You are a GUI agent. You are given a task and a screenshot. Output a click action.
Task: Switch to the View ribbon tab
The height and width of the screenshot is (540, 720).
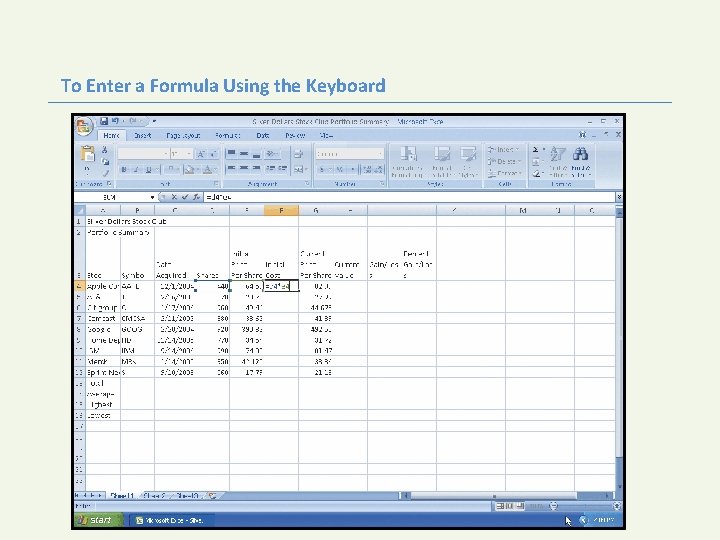pos(326,135)
